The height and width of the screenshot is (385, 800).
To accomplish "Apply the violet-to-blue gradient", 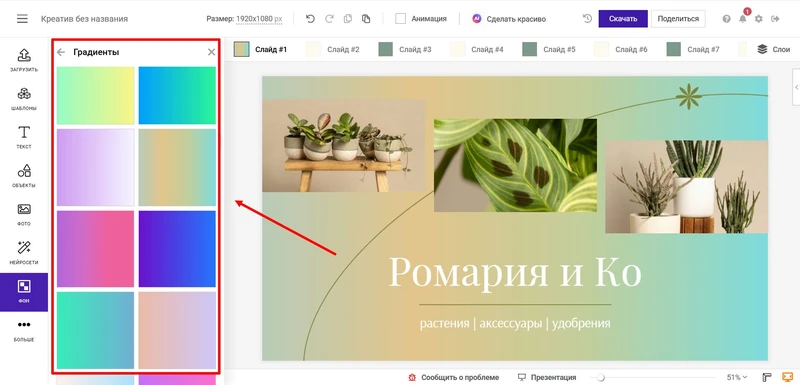I will pos(177,249).
